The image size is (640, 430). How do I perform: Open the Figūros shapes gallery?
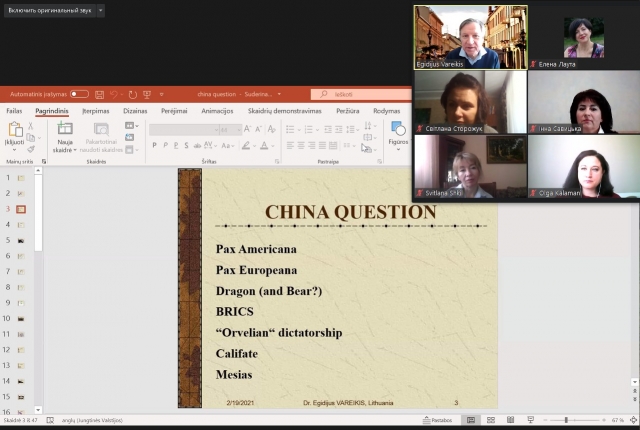point(398,130)
